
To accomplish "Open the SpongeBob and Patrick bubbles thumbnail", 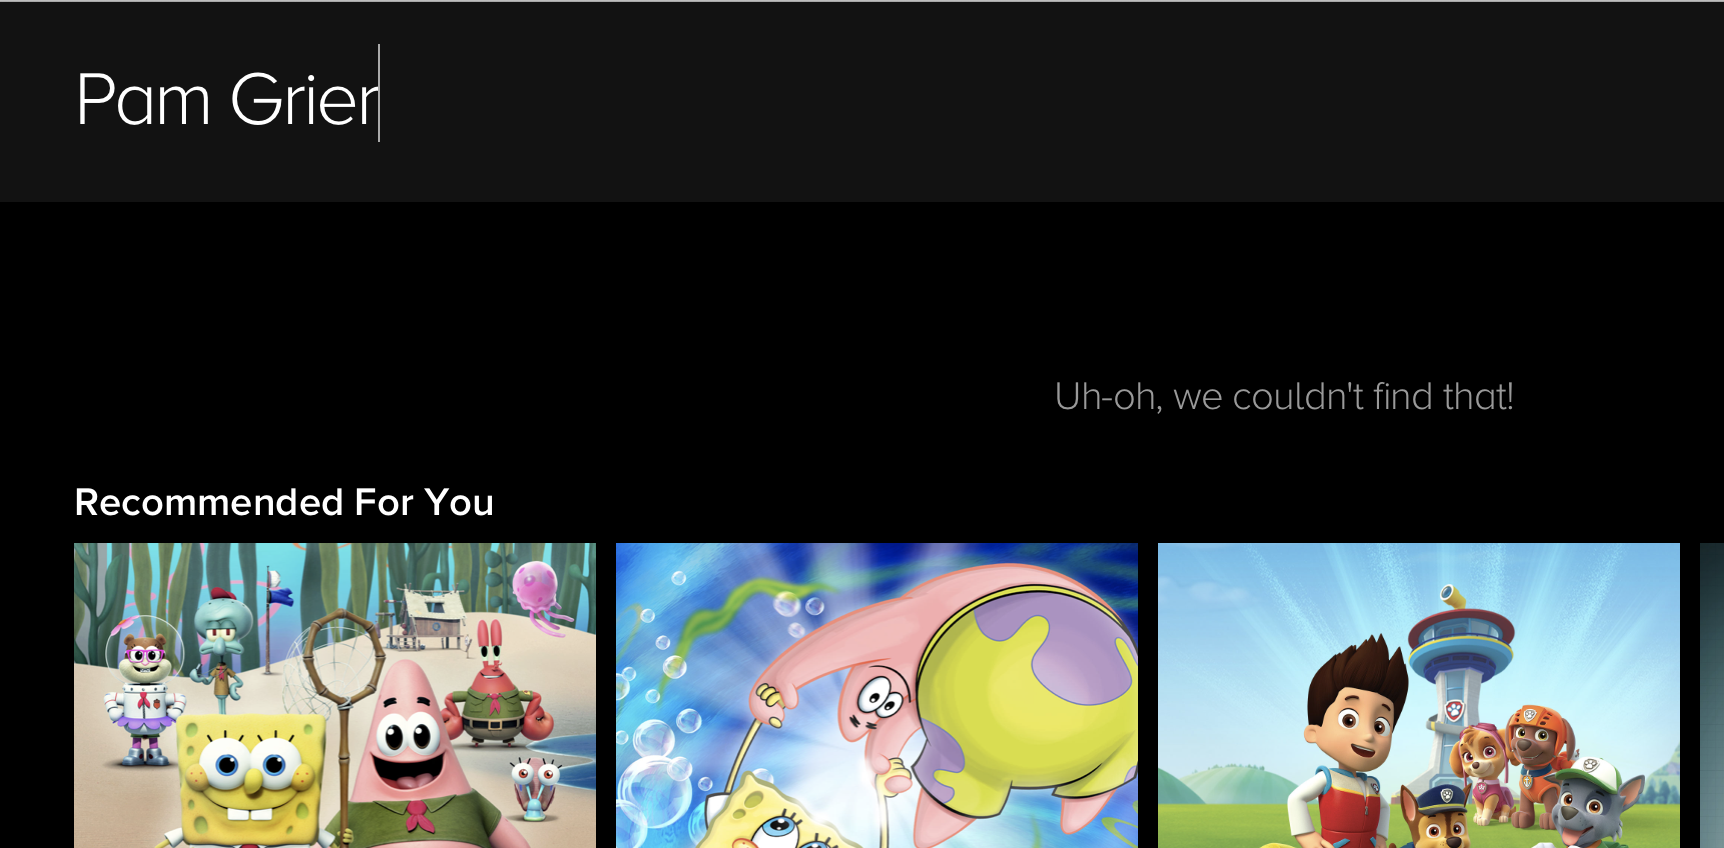I will [x=877, y=695].
